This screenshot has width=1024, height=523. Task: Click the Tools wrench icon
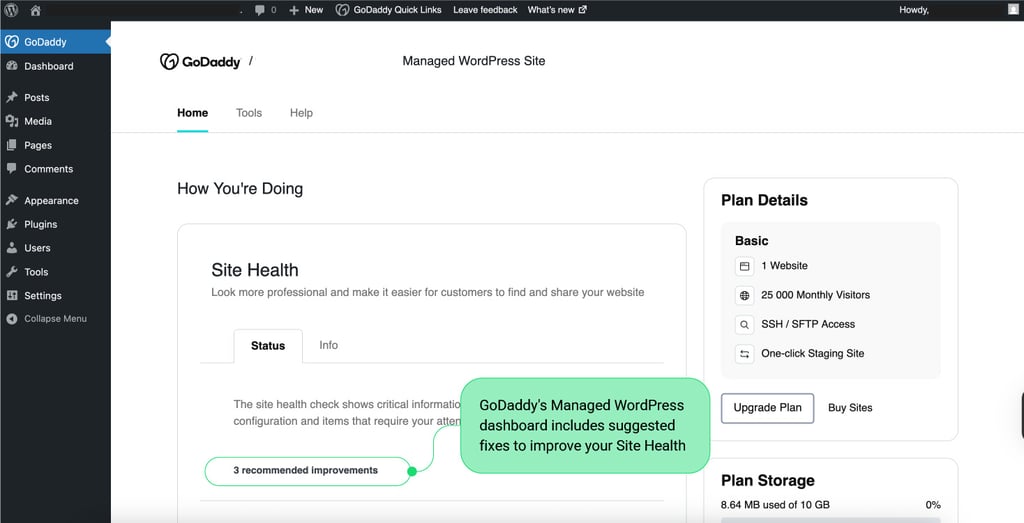pyautogui.click(x=12, y=272)
